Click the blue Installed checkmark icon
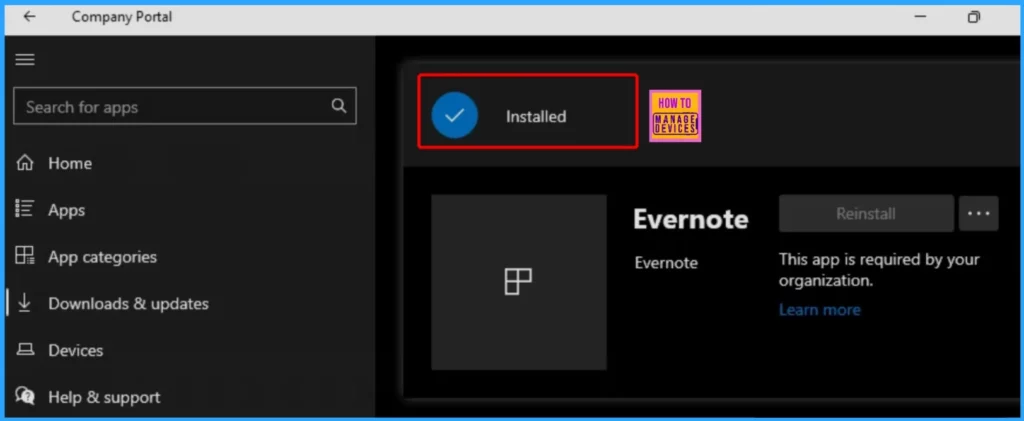Screen dimensions: 1024x421 click(455, 116)
